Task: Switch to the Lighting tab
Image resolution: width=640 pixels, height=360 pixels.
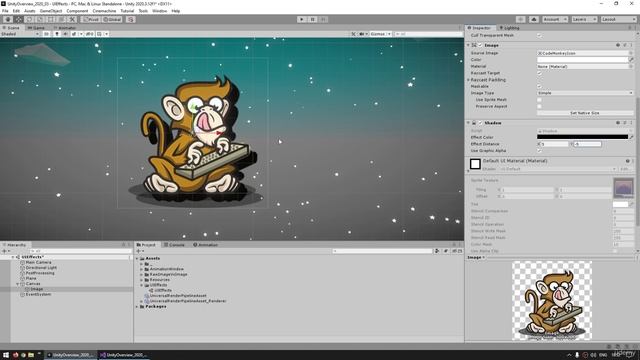Action: click(x=509, y=28)
